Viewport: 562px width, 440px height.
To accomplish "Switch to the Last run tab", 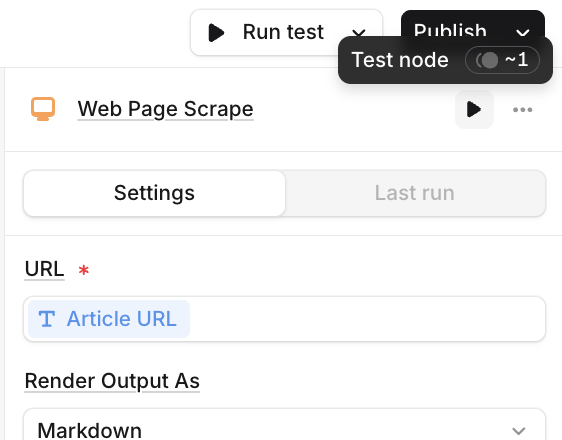I will [415, 193].
